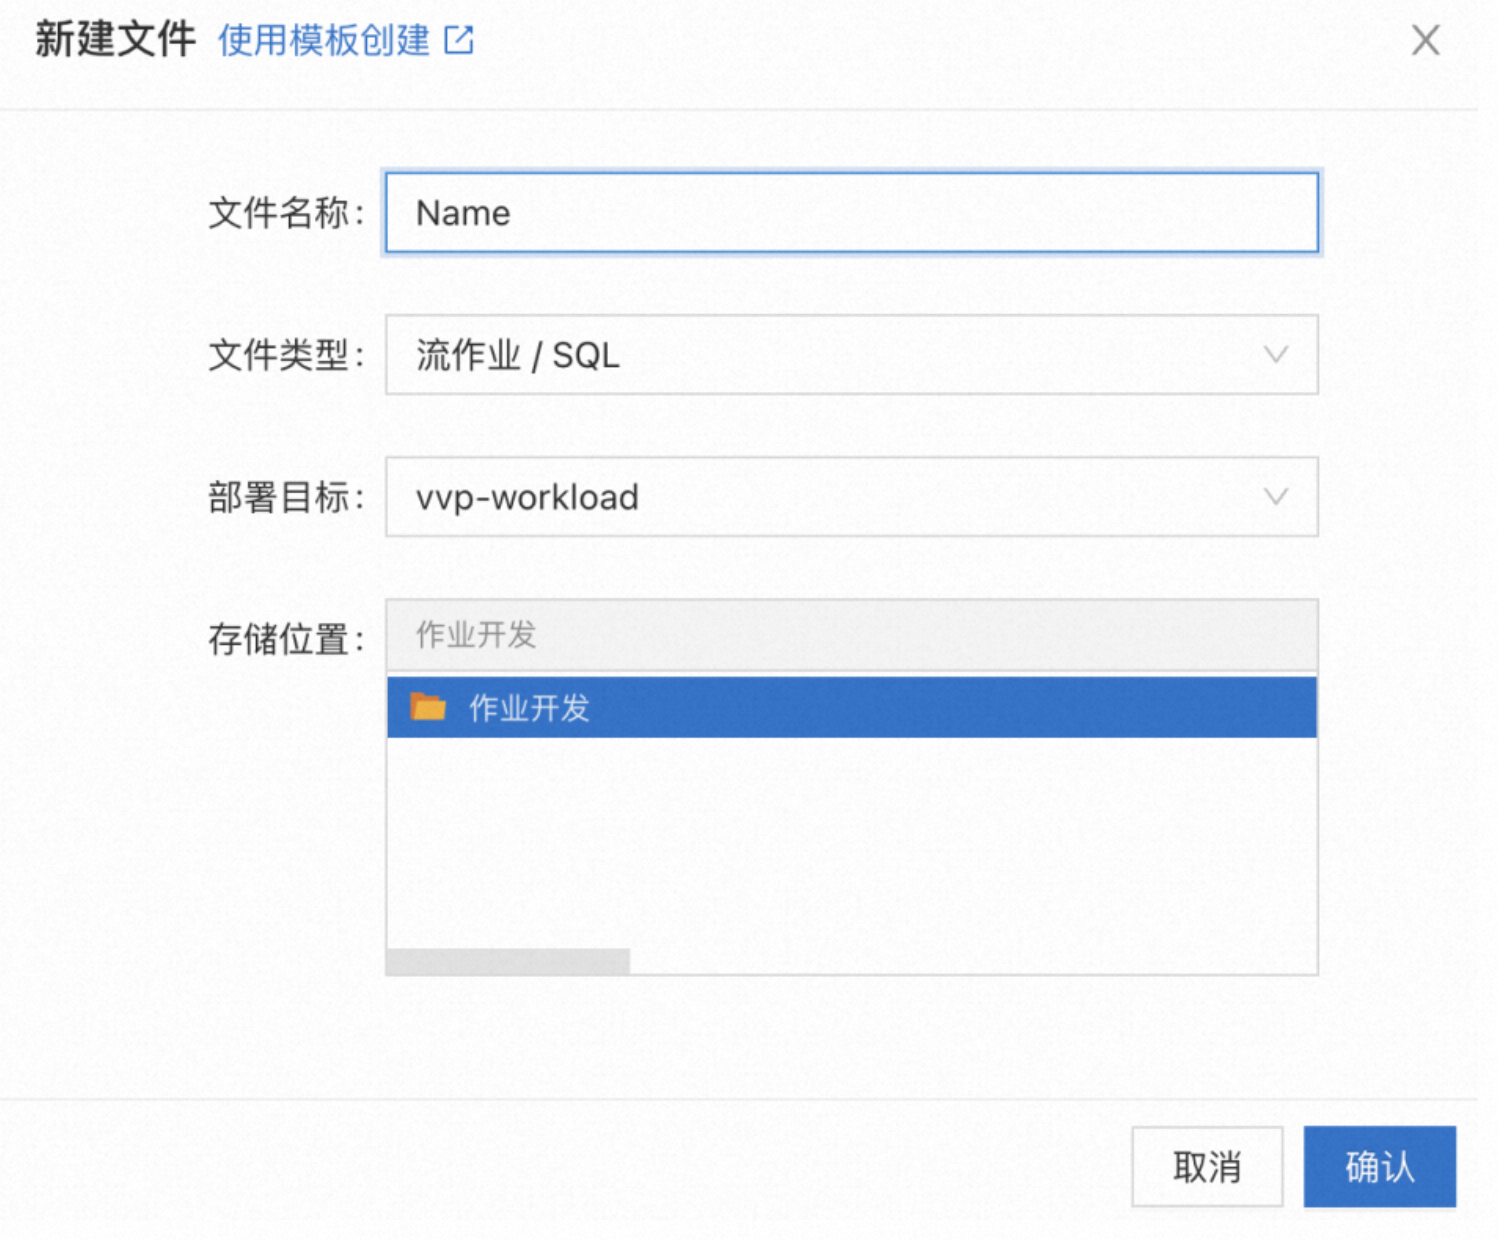This screenshot has width=1498, height=1240.
Task: Click the chevron arrow of the 部署目标 selector
Action: click(x=1276, y=497)
